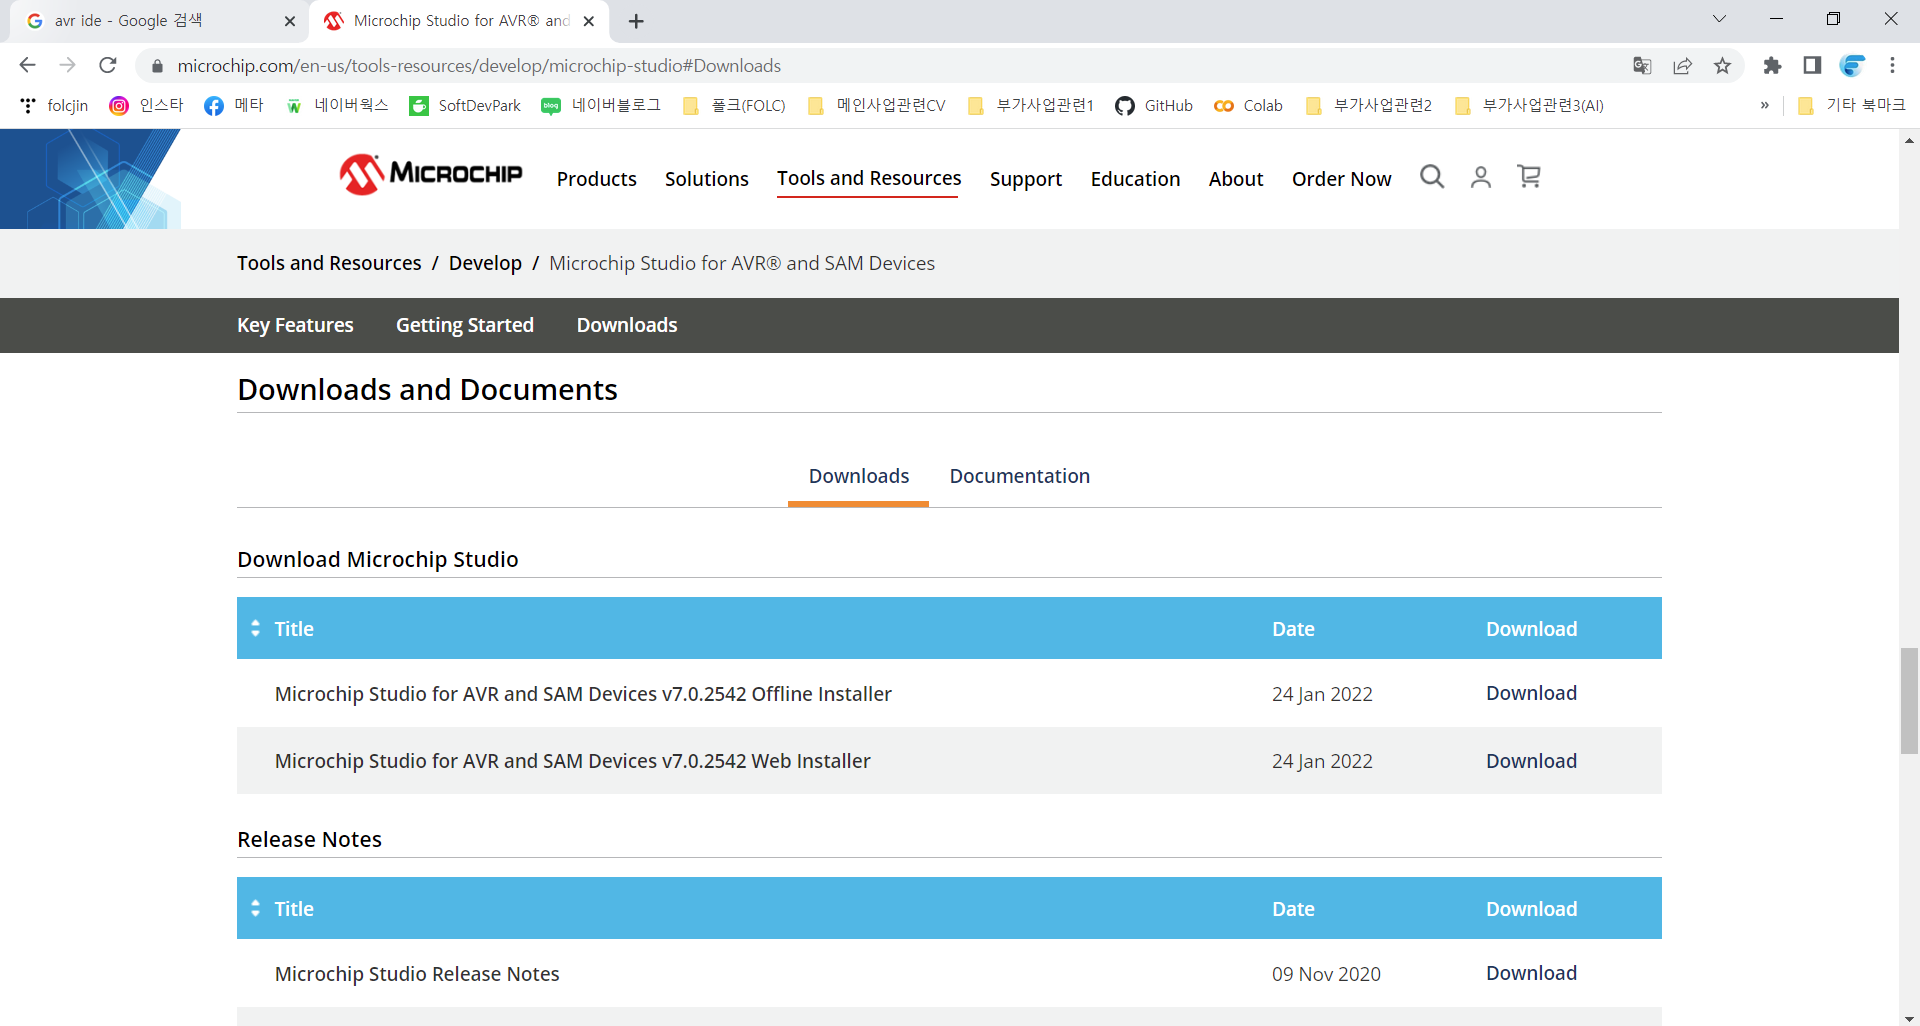Close the Microchip Studio tab
This screenshot has width=1920, height=1026.
pyautogui.click(x=589, y=21)
